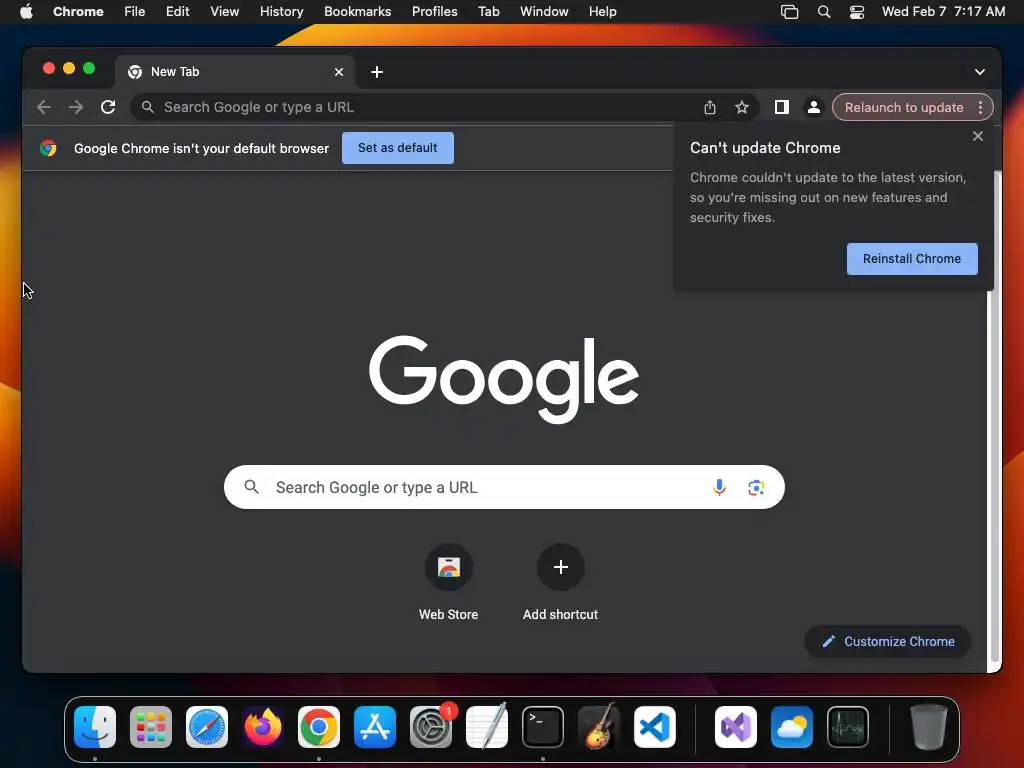Open Spotlight search in menu bar

[x=824, y=12]
